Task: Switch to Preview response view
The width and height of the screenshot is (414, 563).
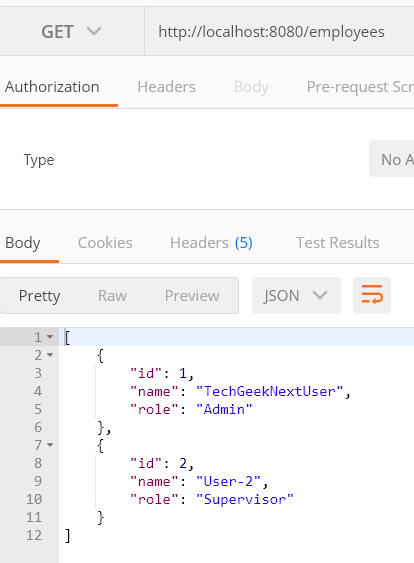Action: pyautogui.click(x=192, y=296)
